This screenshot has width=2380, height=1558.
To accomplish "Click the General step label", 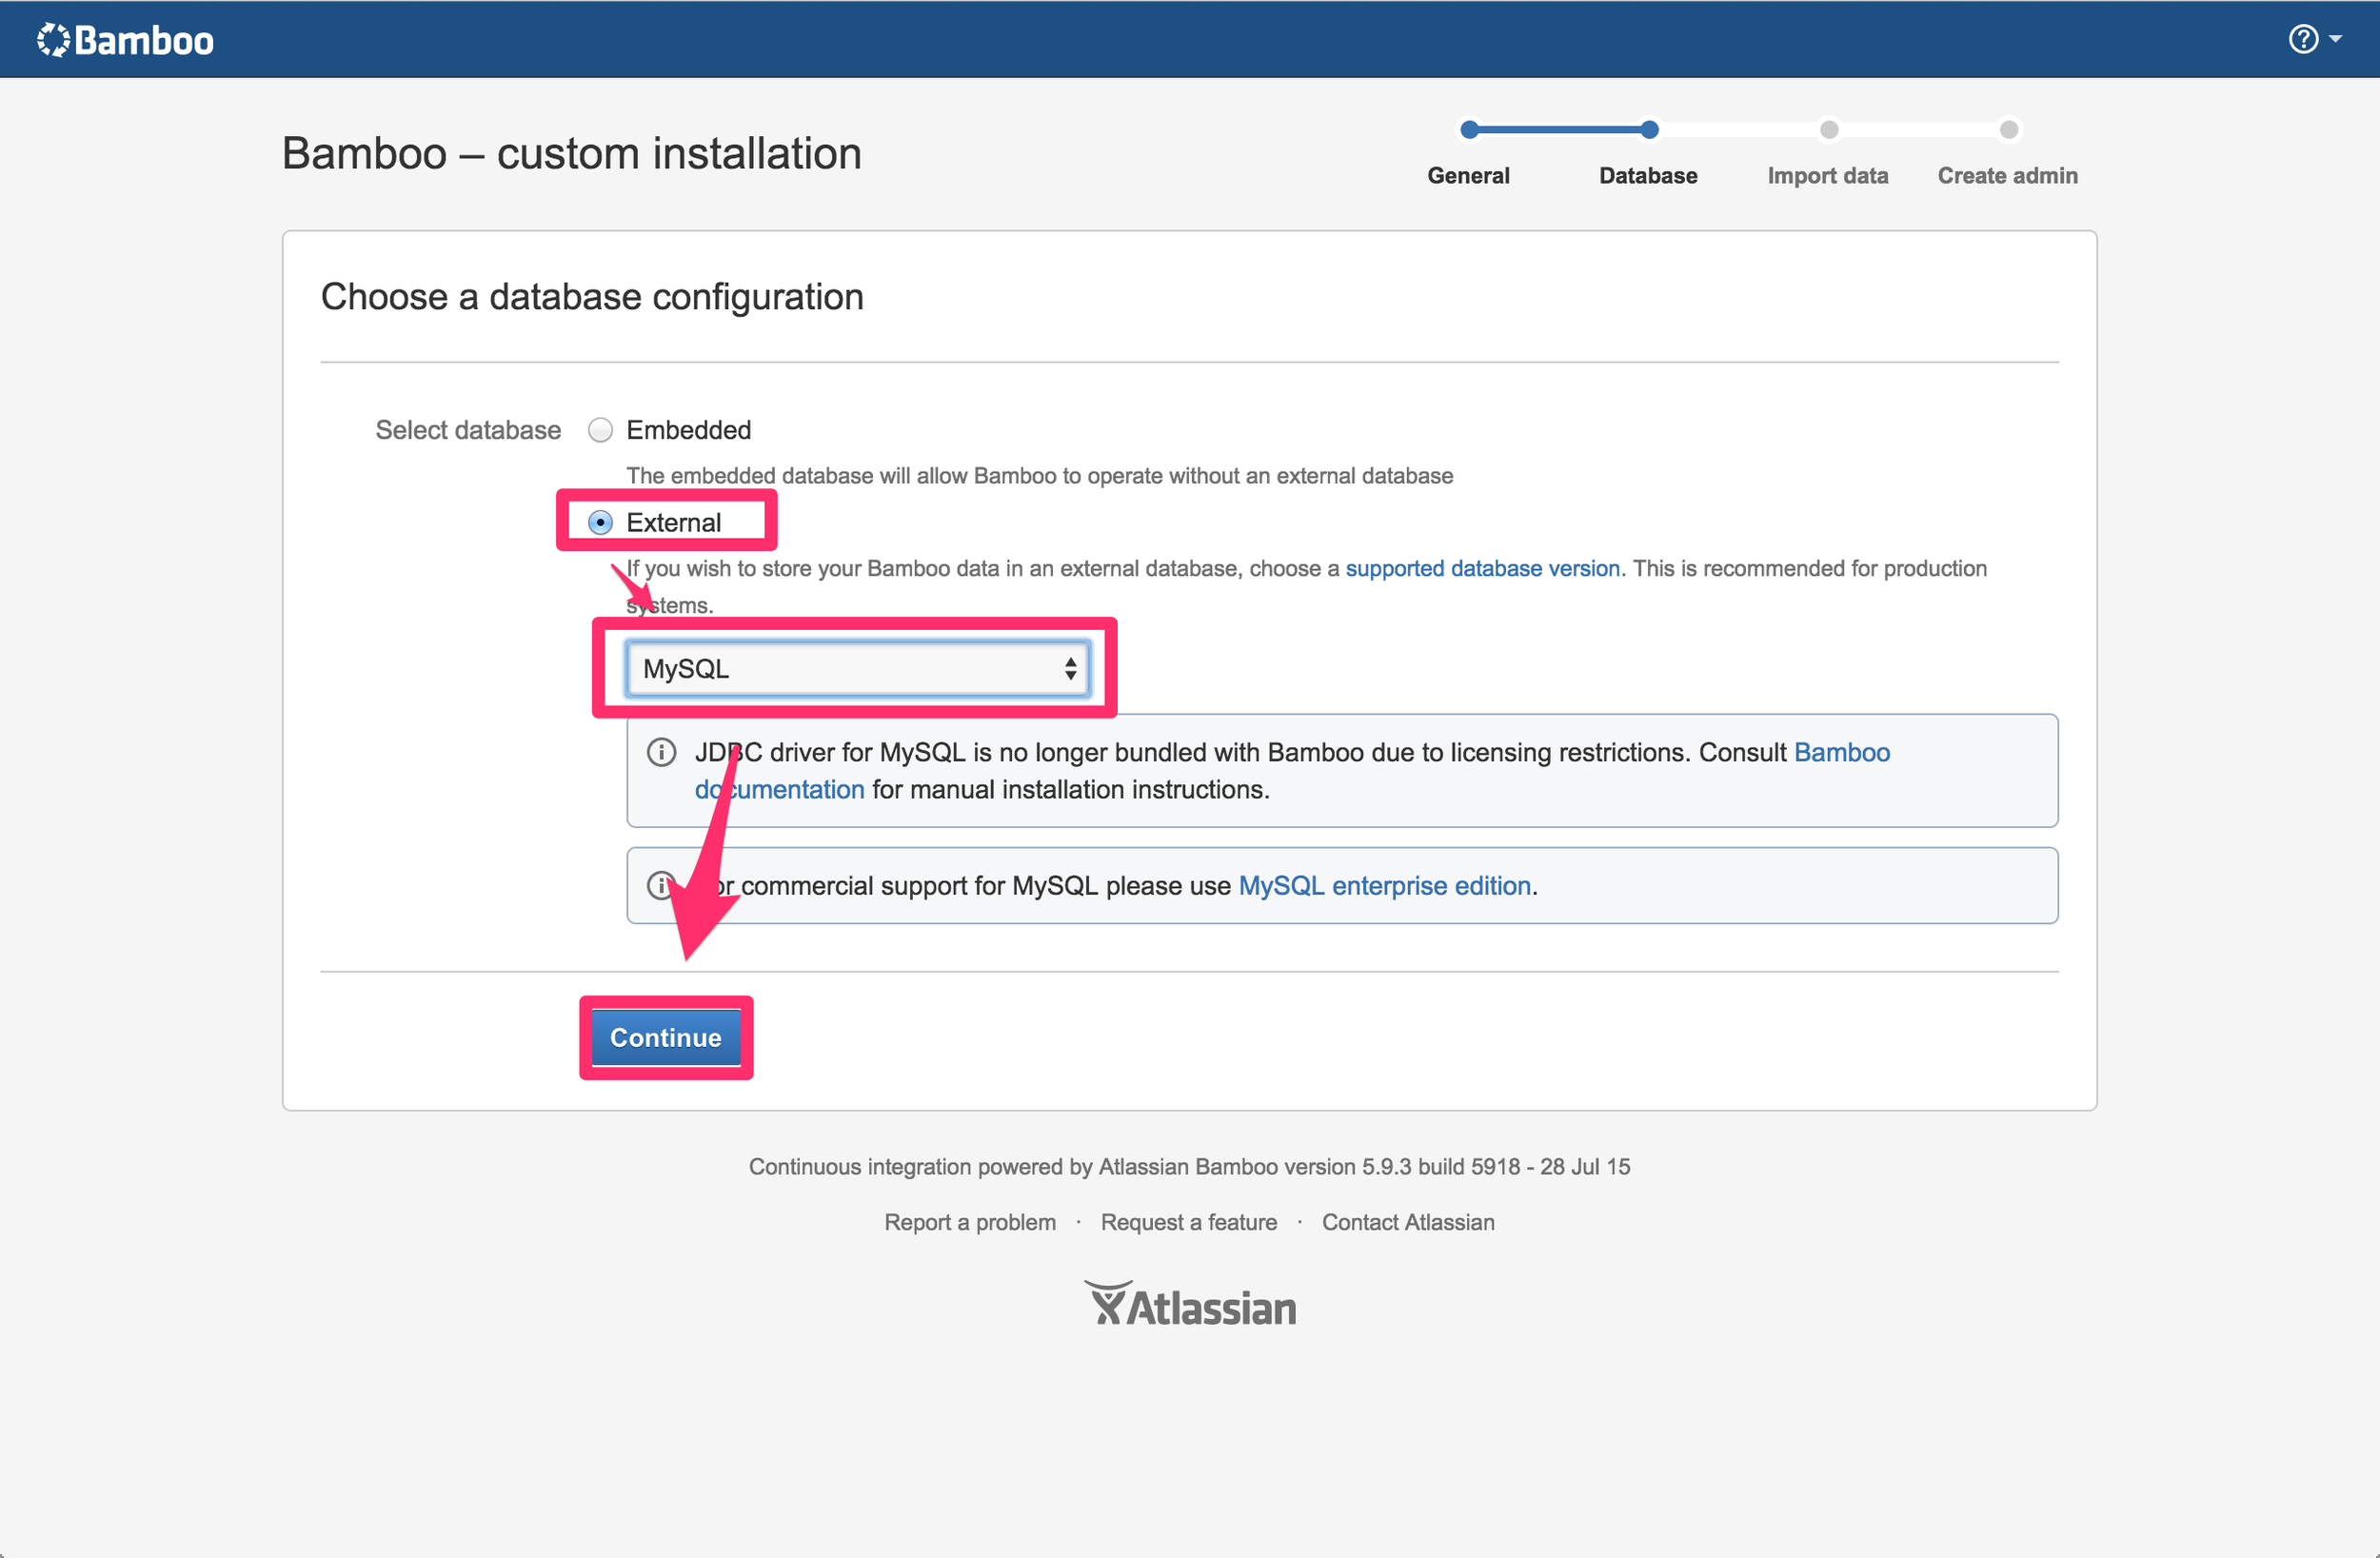I will (x=1468, y=175).
